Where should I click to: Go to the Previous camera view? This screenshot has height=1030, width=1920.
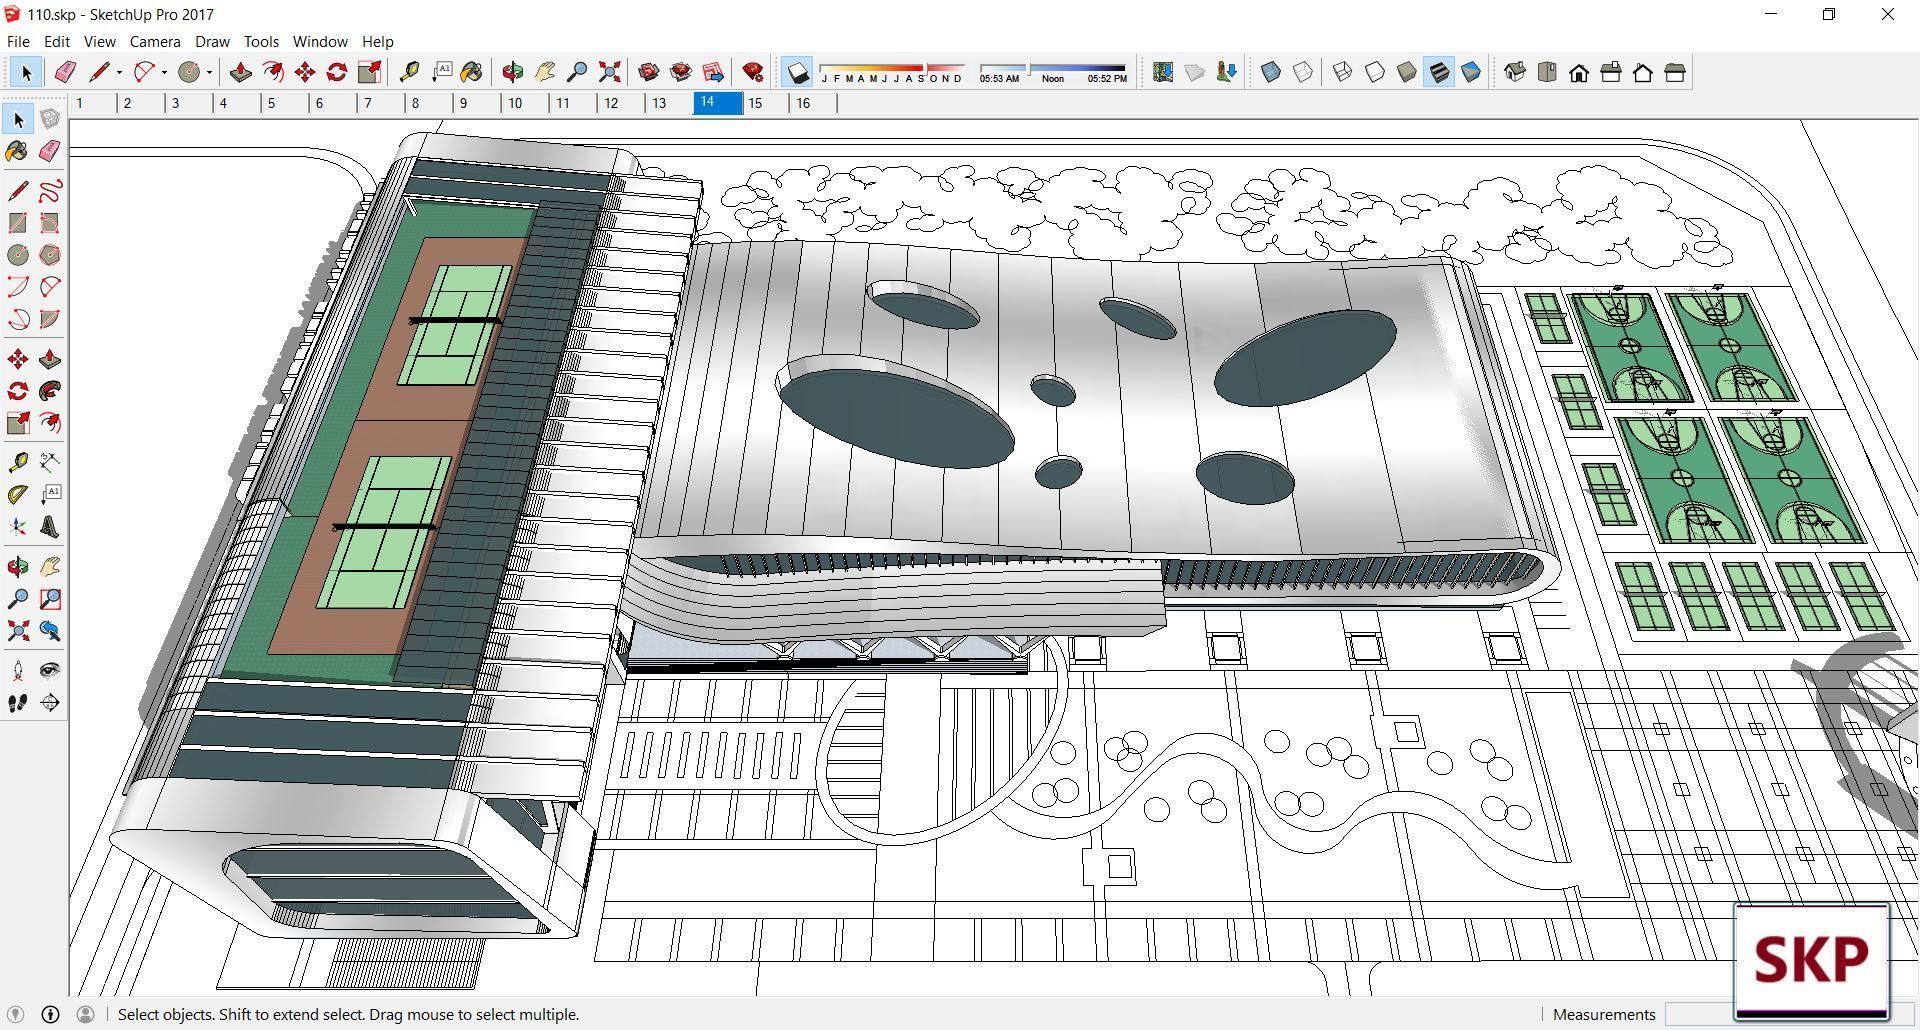click(49, 631)
